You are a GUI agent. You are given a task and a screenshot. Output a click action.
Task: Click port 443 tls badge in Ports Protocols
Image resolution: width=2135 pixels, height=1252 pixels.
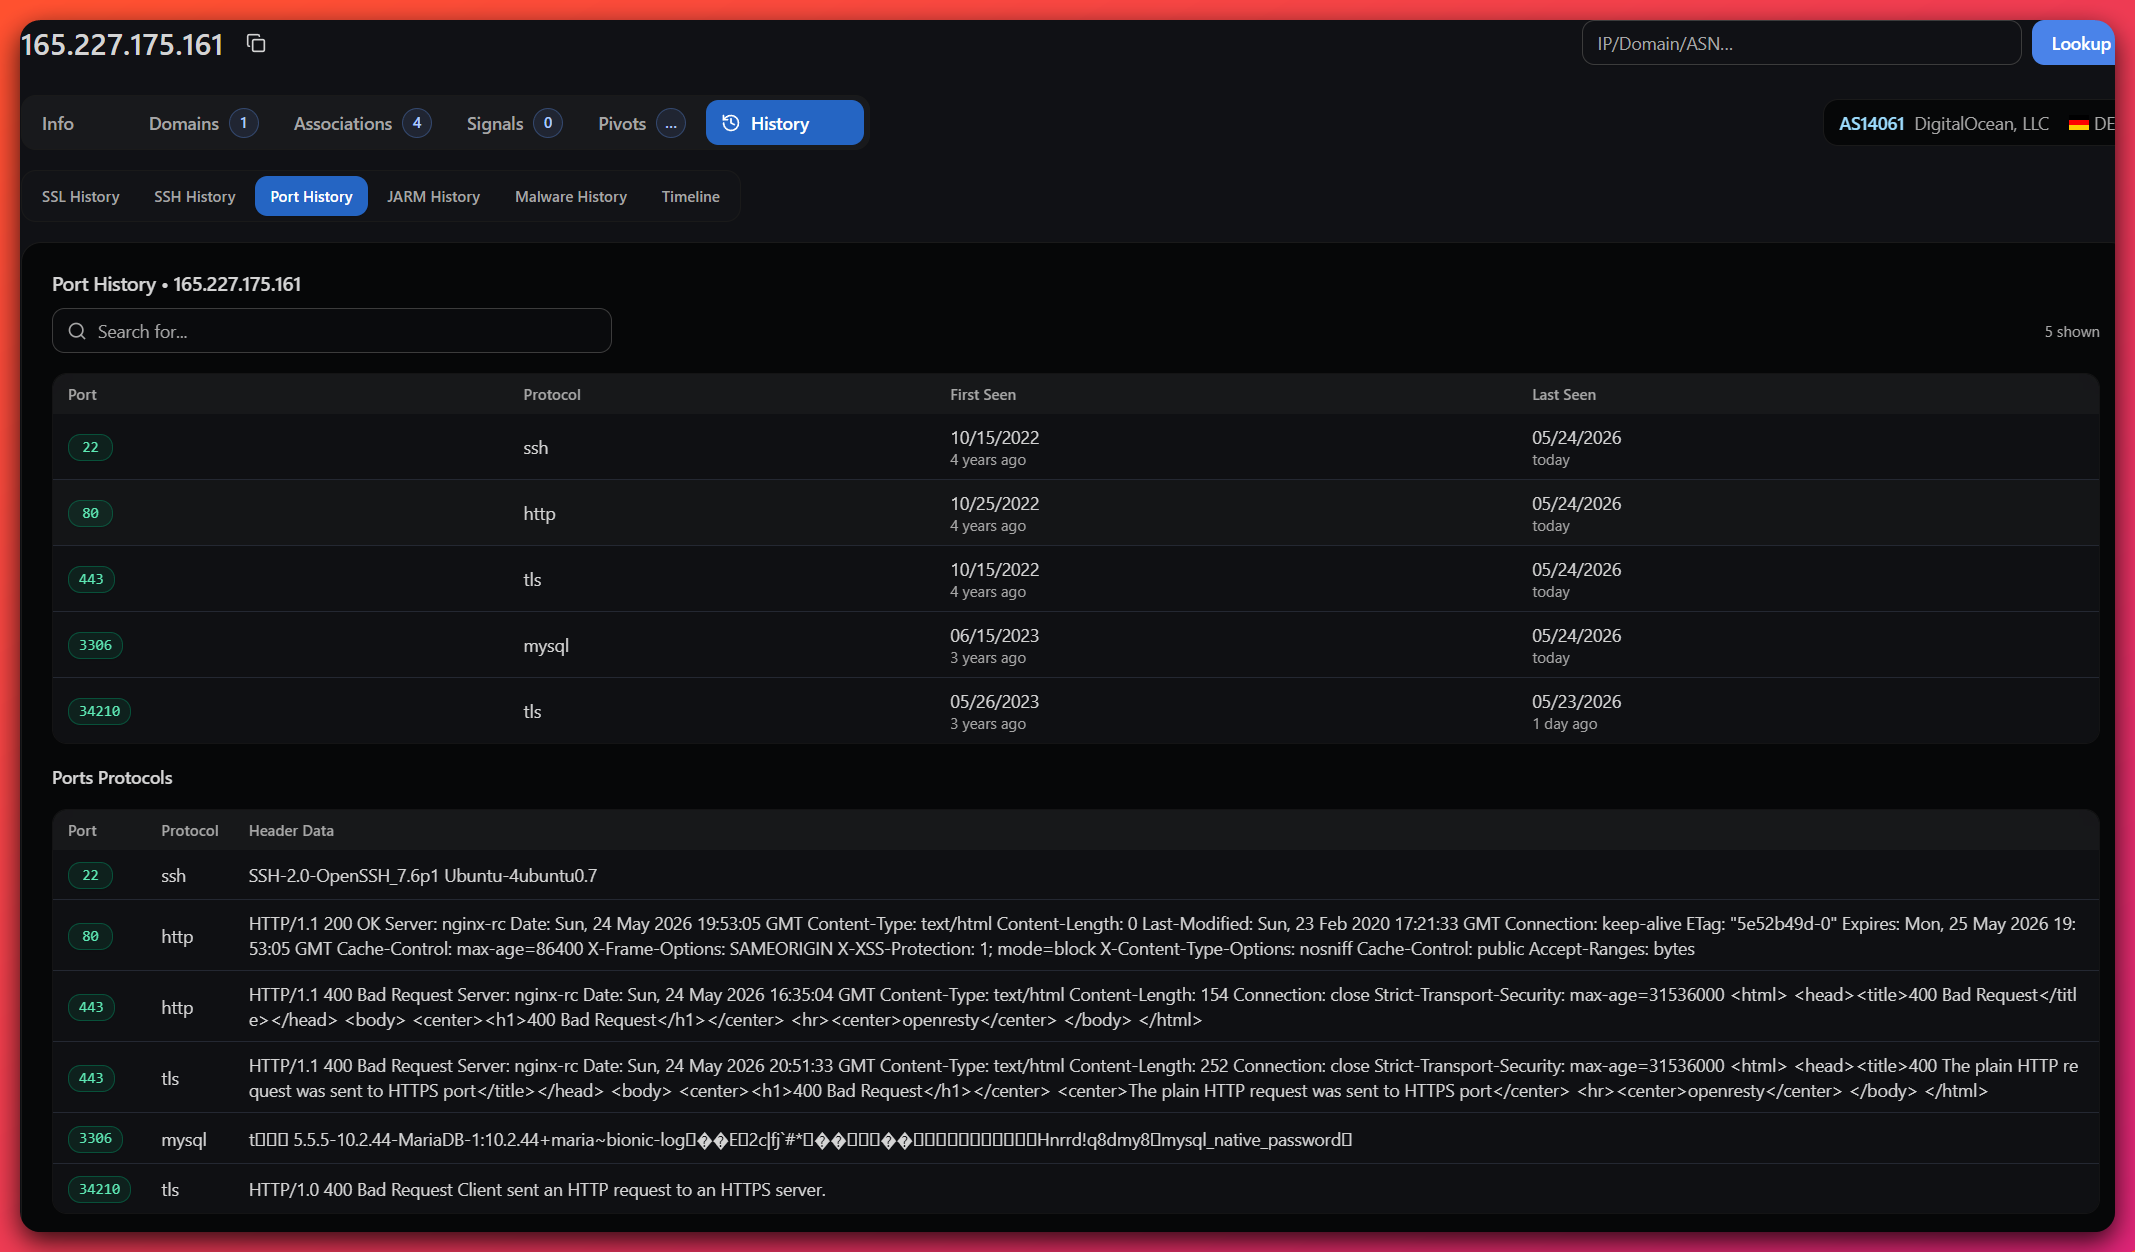point(91,1078)
